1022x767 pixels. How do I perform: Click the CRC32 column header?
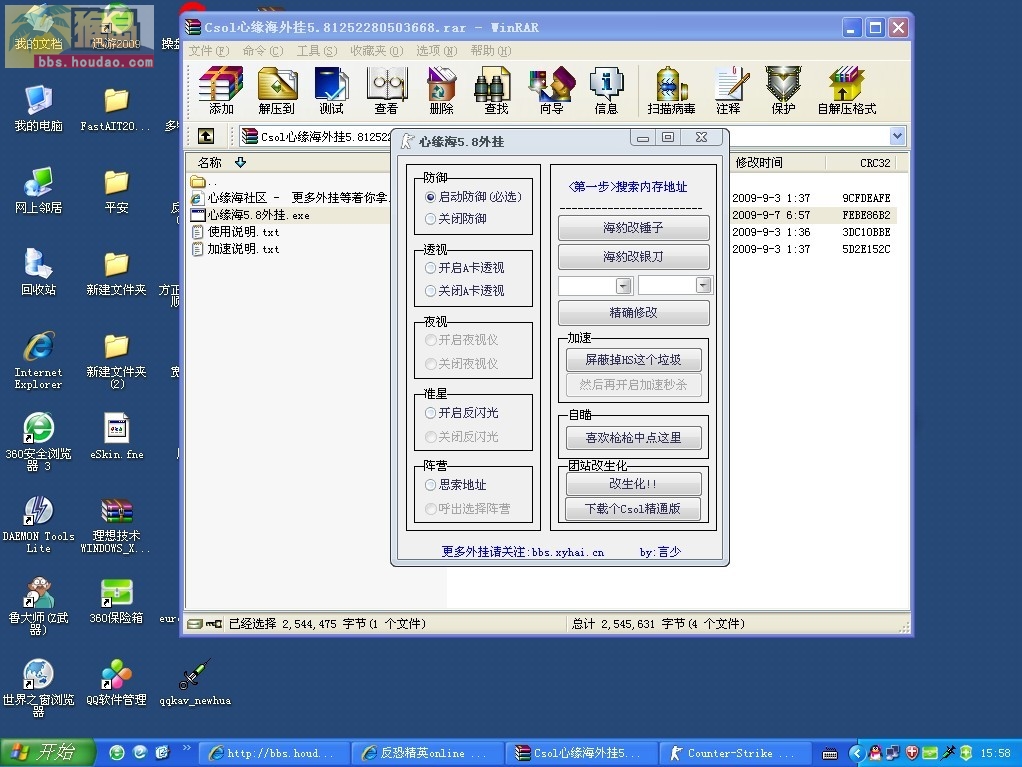[x=860, y=162]
